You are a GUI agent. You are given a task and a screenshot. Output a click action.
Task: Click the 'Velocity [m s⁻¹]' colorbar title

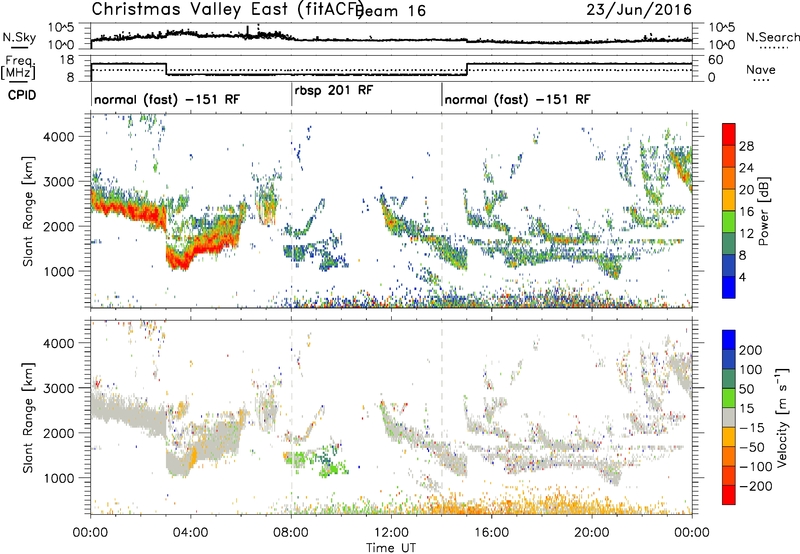[782, 417]
